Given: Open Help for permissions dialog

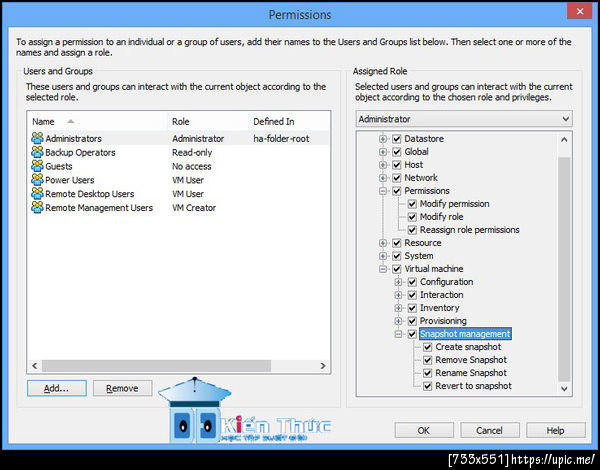Looking at the screenshot, I should 556,430.
